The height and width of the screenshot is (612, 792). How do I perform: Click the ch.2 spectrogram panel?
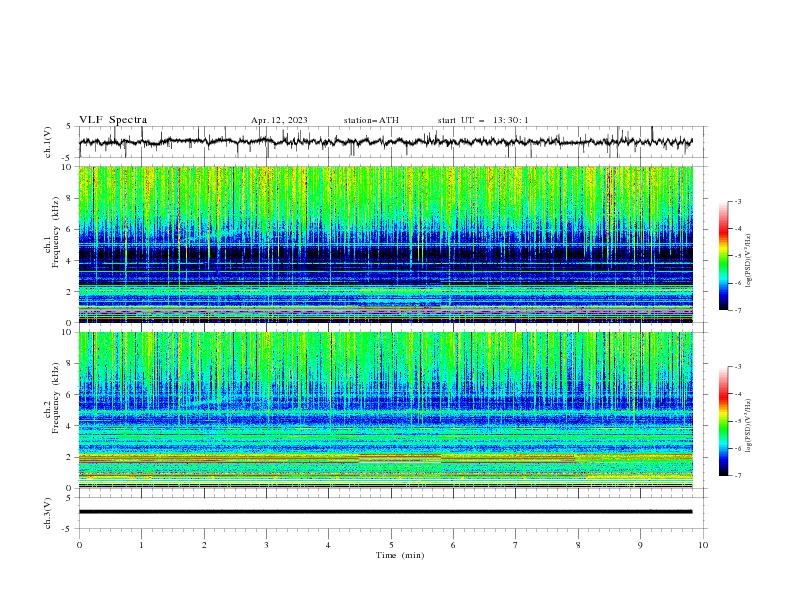(x=385, y=410)
